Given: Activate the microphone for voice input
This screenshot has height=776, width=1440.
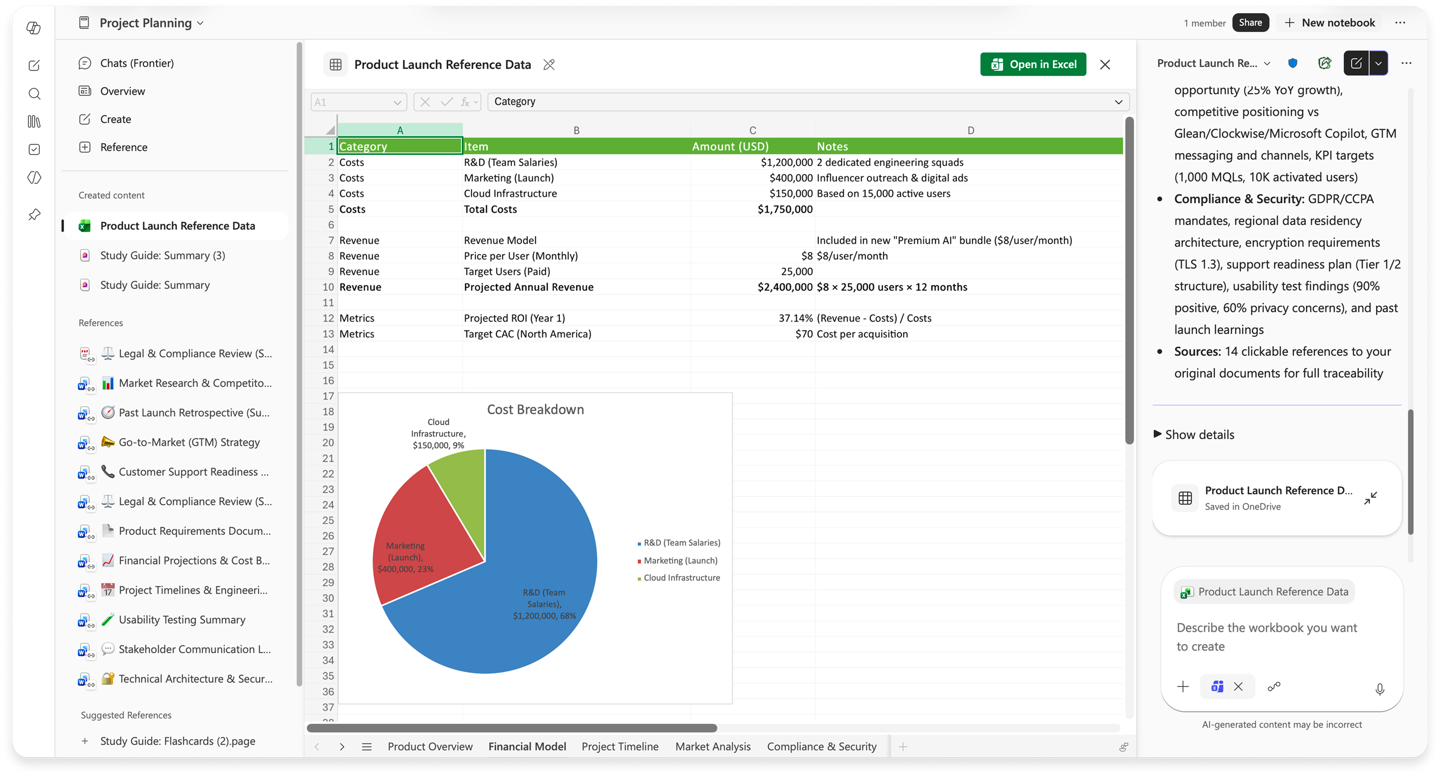Looking at the screenshot, I should coord(1379,689).
